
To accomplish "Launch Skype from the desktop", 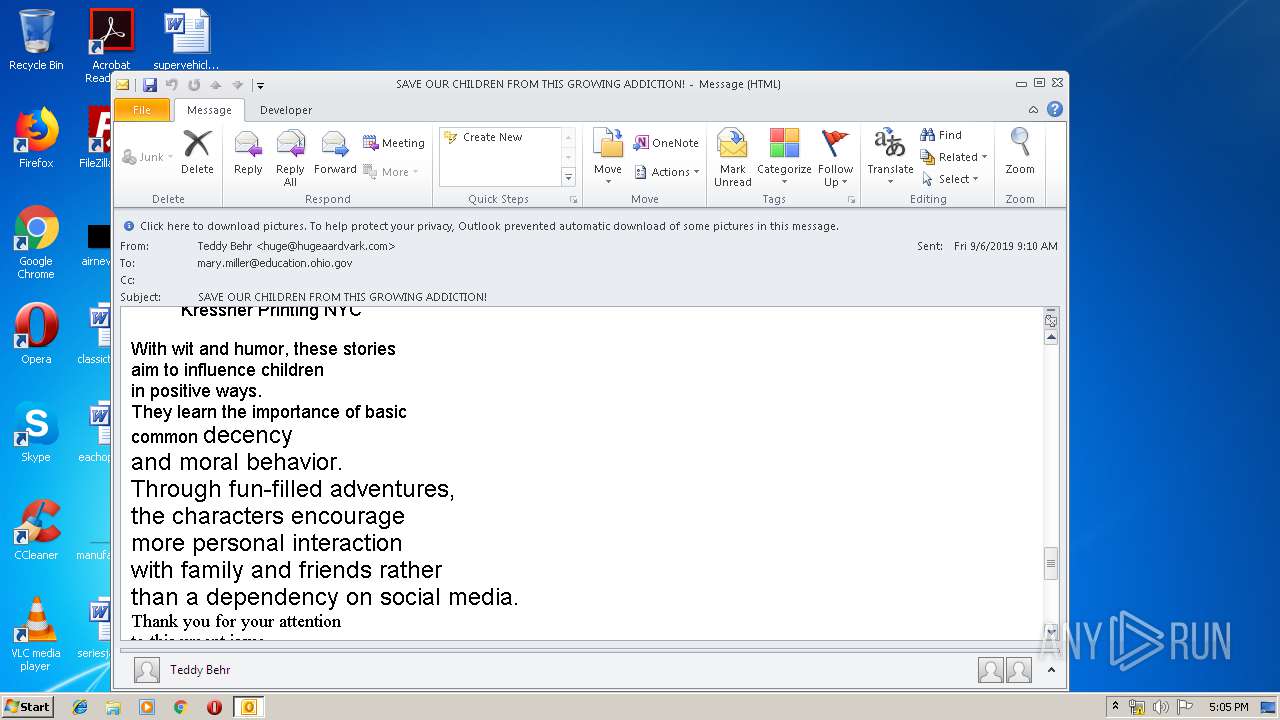I will (36, 432).
